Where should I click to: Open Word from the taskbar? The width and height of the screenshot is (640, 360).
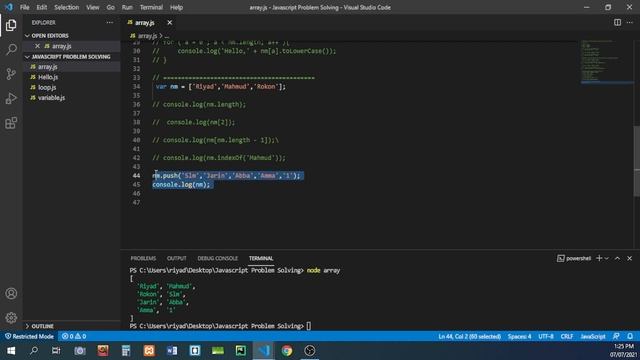click(172, 351)
